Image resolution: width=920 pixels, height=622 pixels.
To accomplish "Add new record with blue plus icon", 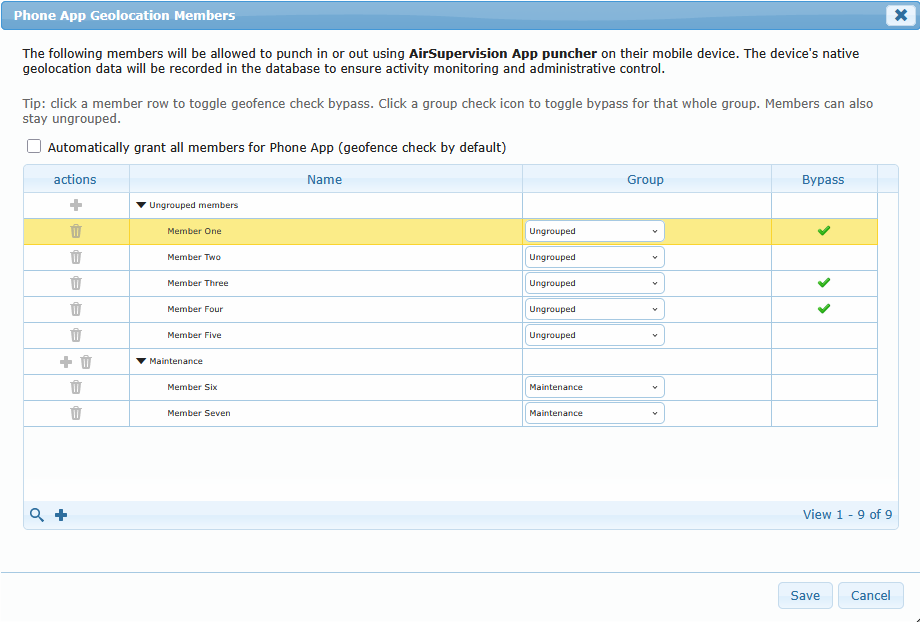I will 61,515.
